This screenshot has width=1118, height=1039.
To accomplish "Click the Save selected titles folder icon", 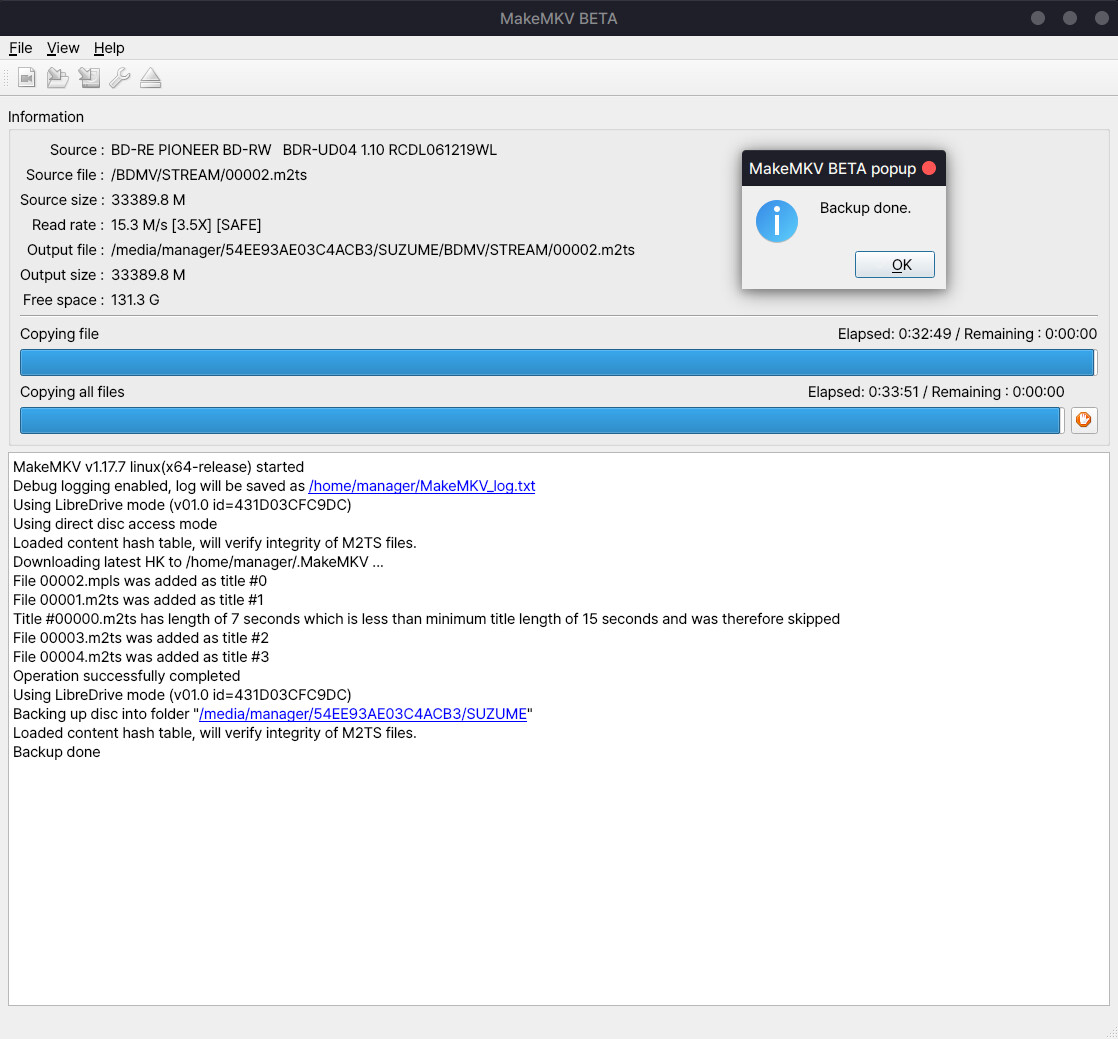I will click(x=58, y=78).
